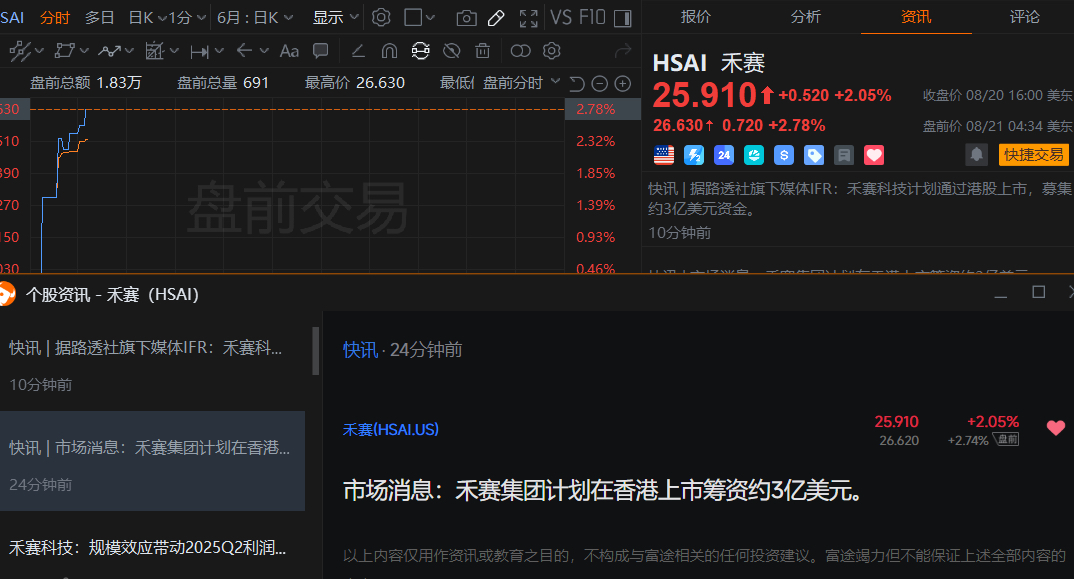The image size is (1074, 579).
Task: Open drawing tools settings gear
Action: click(551, 51)
